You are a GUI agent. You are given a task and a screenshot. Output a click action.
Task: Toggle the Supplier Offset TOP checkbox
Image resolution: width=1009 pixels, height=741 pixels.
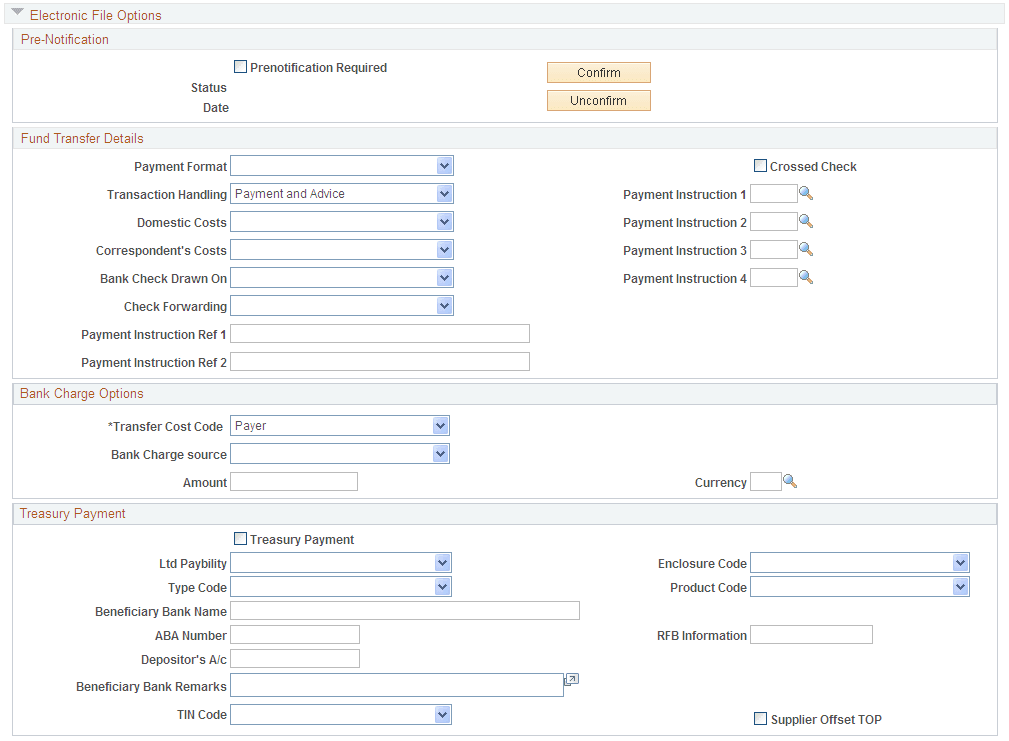coord(760,719)
